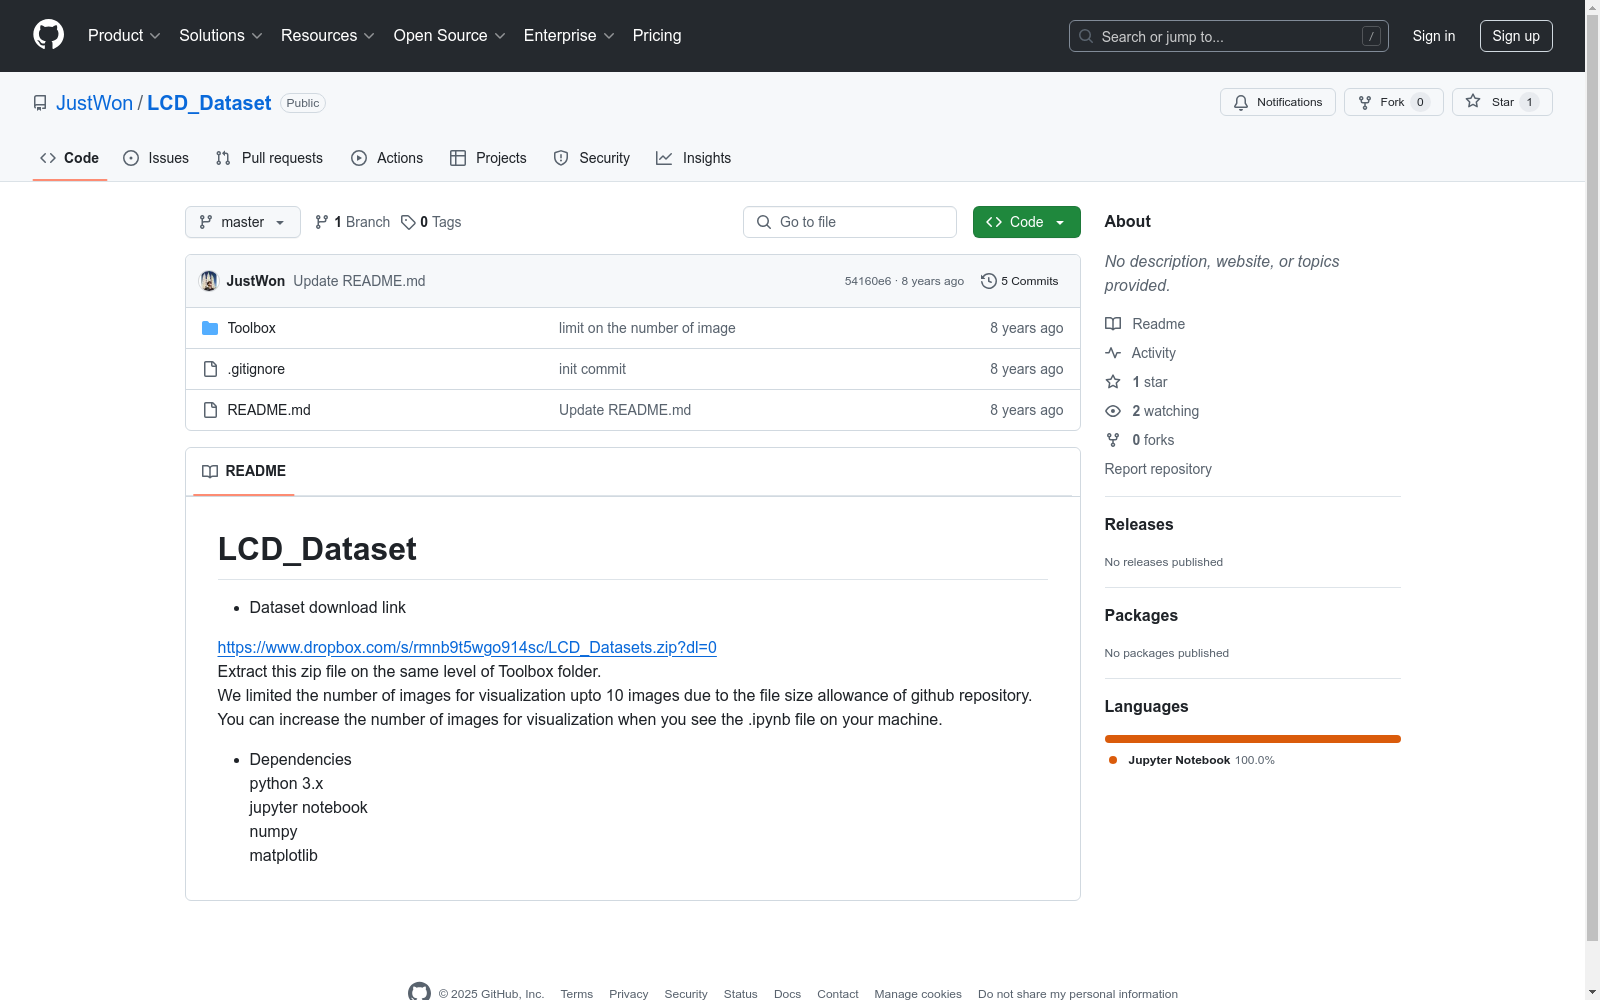Click the commit history clock icon

(x=989, y=281)
